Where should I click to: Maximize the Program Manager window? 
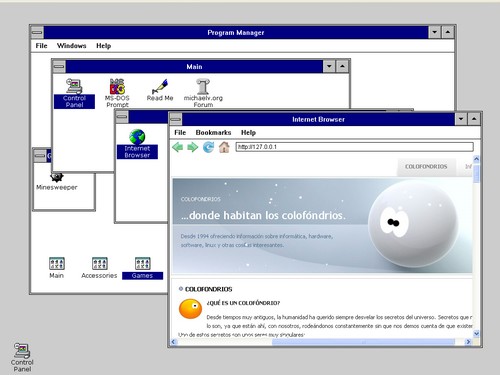click(448, 33)
